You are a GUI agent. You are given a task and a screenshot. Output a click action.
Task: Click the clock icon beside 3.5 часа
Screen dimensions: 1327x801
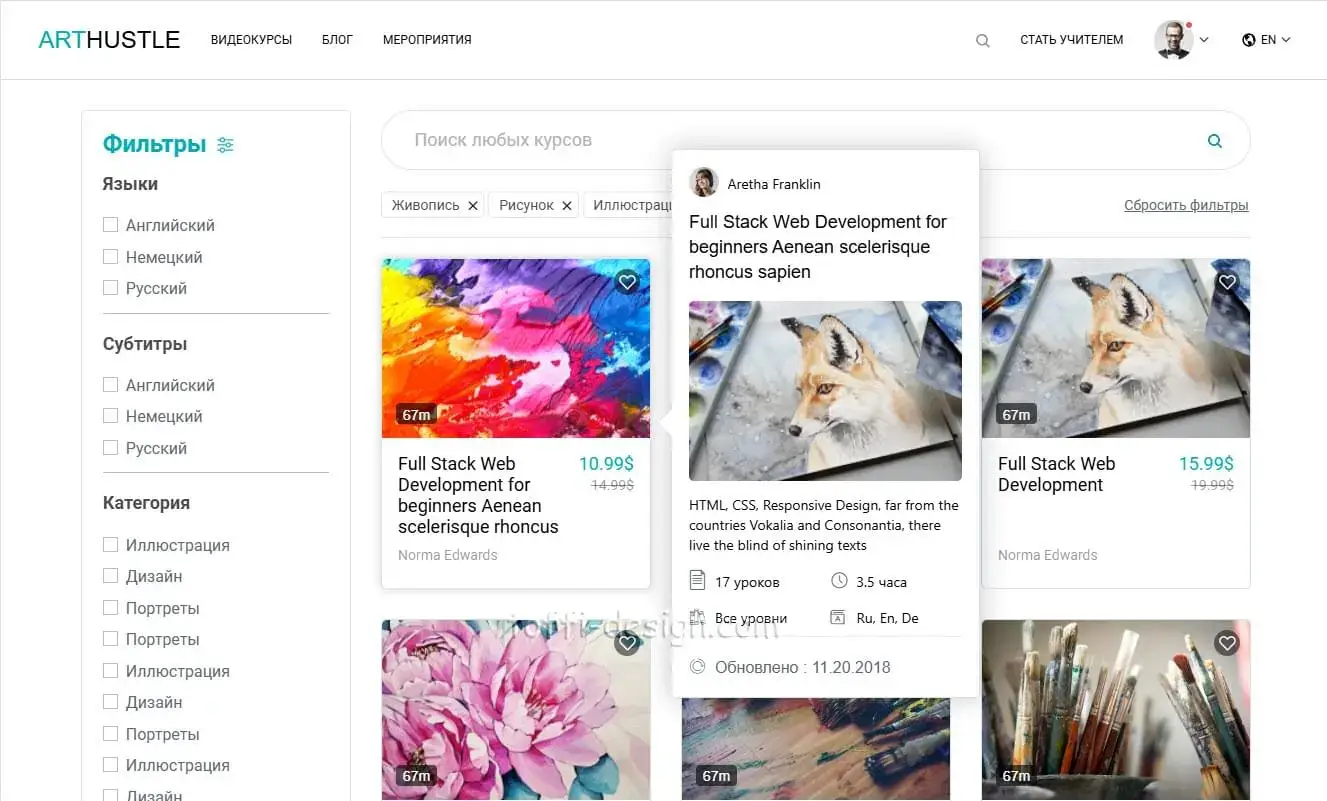click(837, 581)
